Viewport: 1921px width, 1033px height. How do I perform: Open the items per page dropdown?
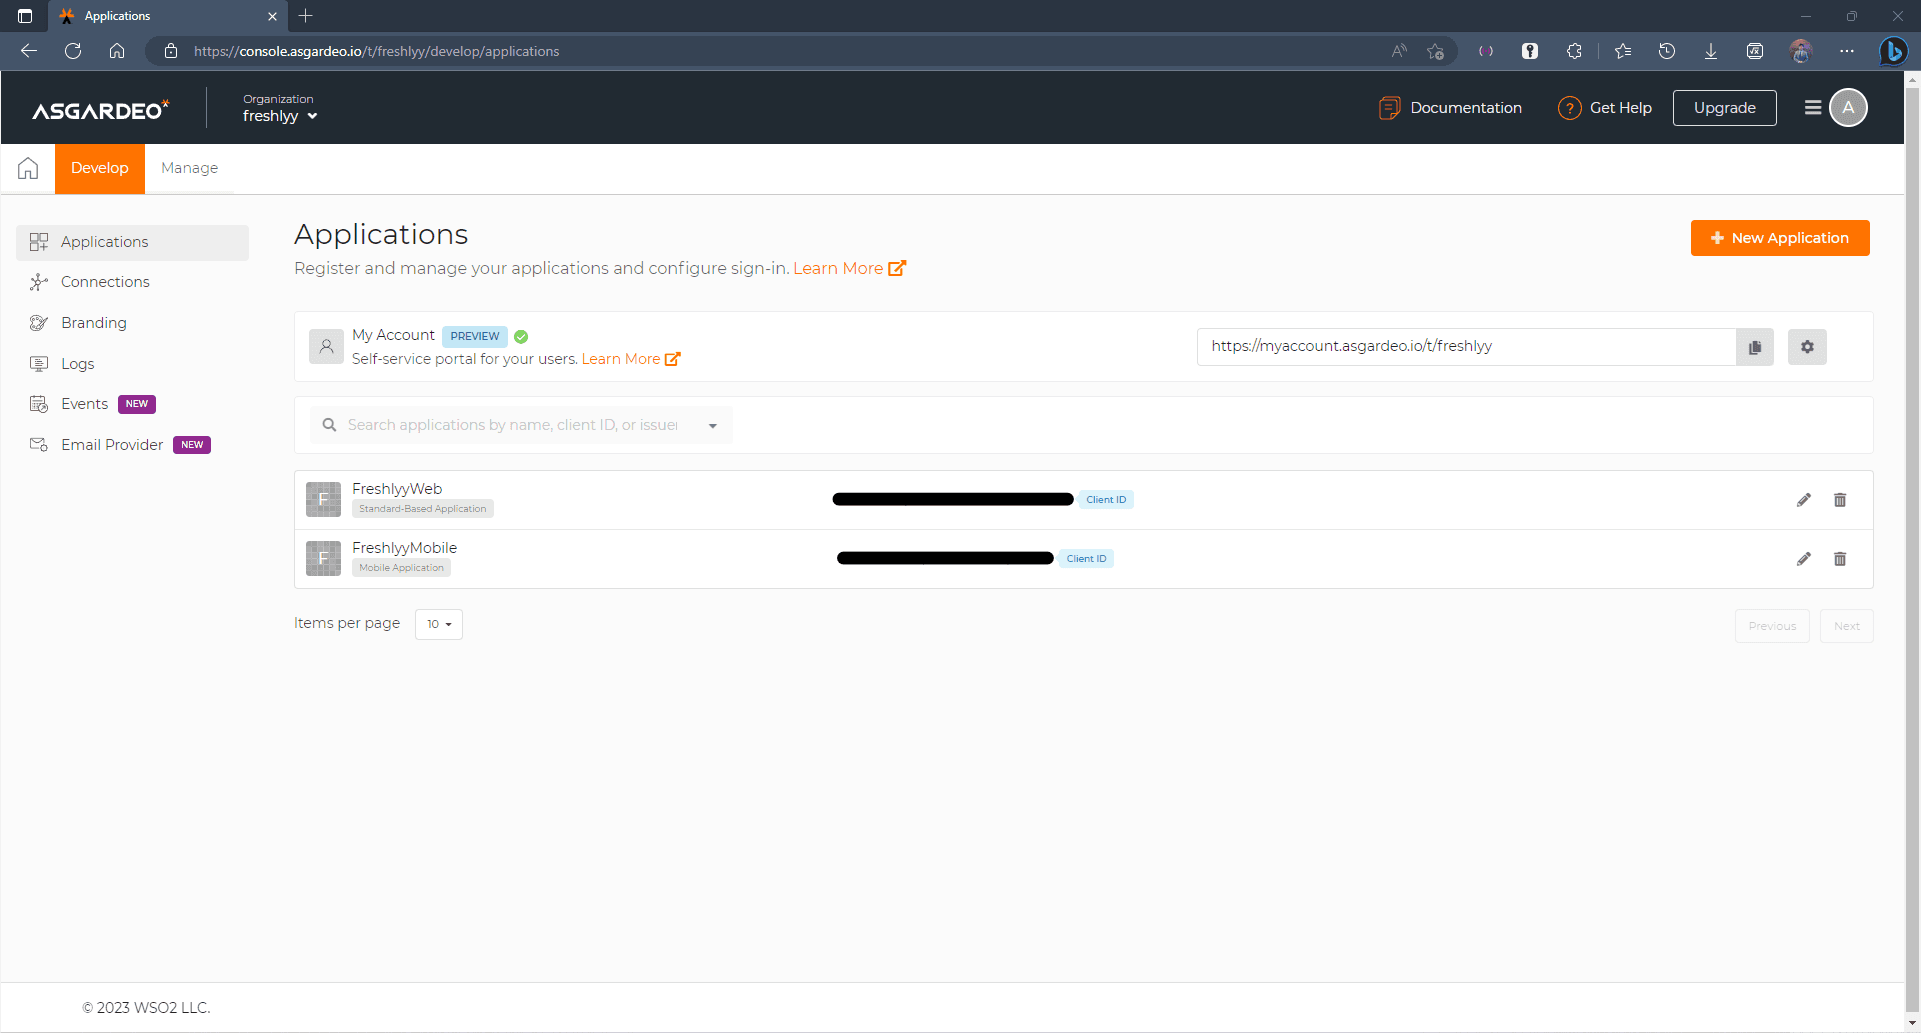[439, 624]
